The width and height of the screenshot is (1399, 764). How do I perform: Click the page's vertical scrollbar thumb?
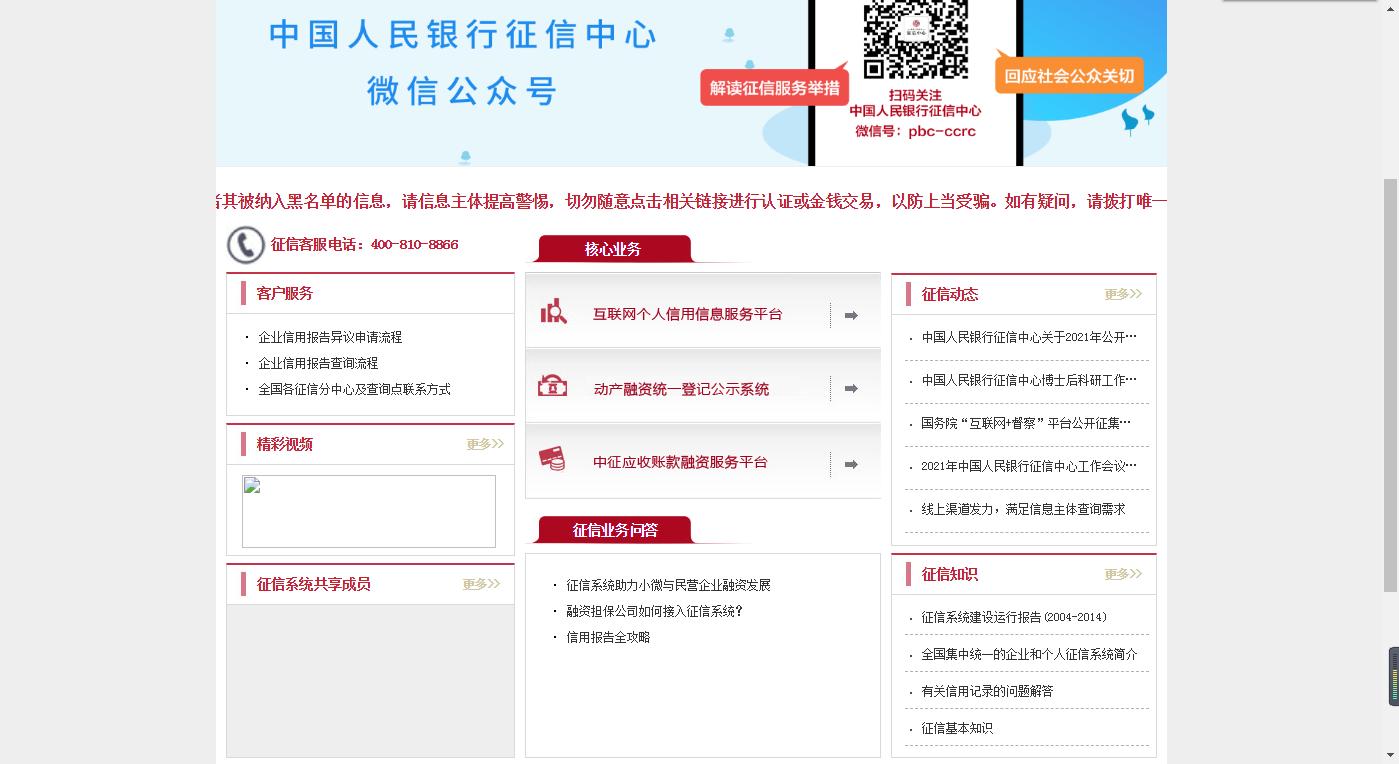click(1390, 385)
